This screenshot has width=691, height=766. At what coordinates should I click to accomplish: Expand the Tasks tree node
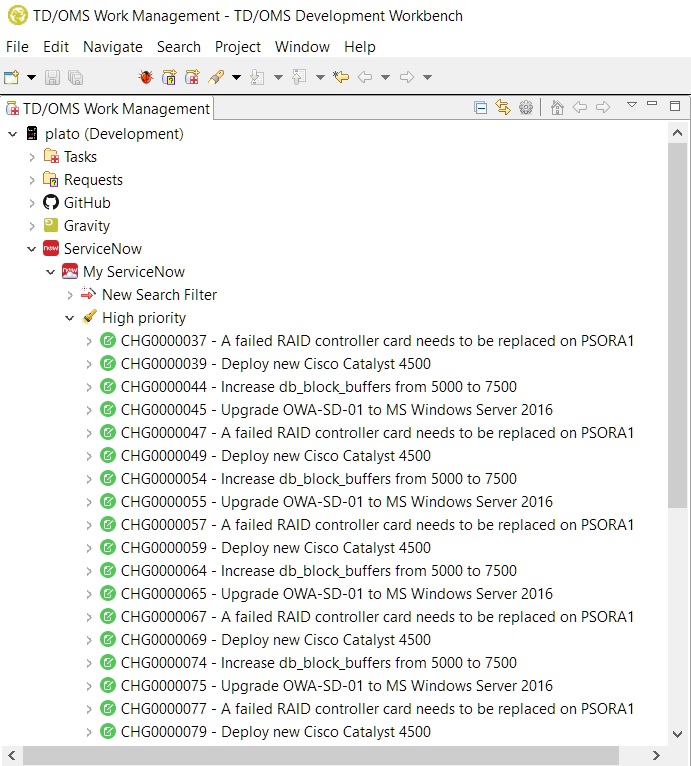(x=32, y=157)
